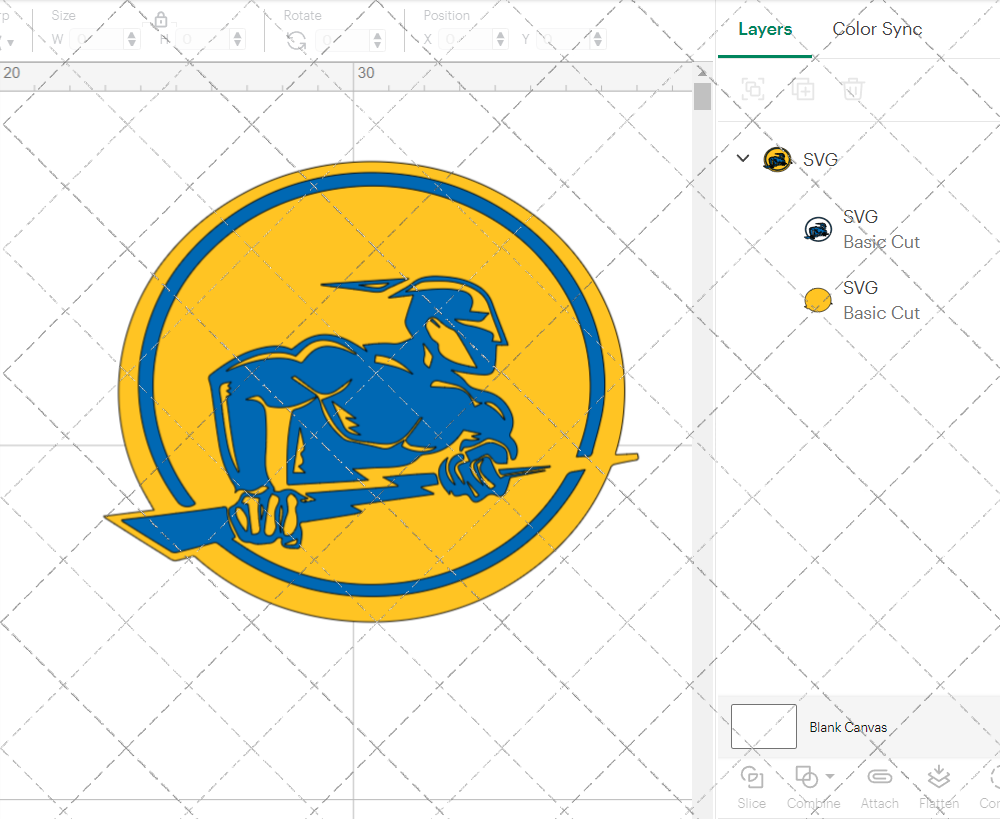
Task: Collapse the SVG group chevron
Action: point(743,158)
